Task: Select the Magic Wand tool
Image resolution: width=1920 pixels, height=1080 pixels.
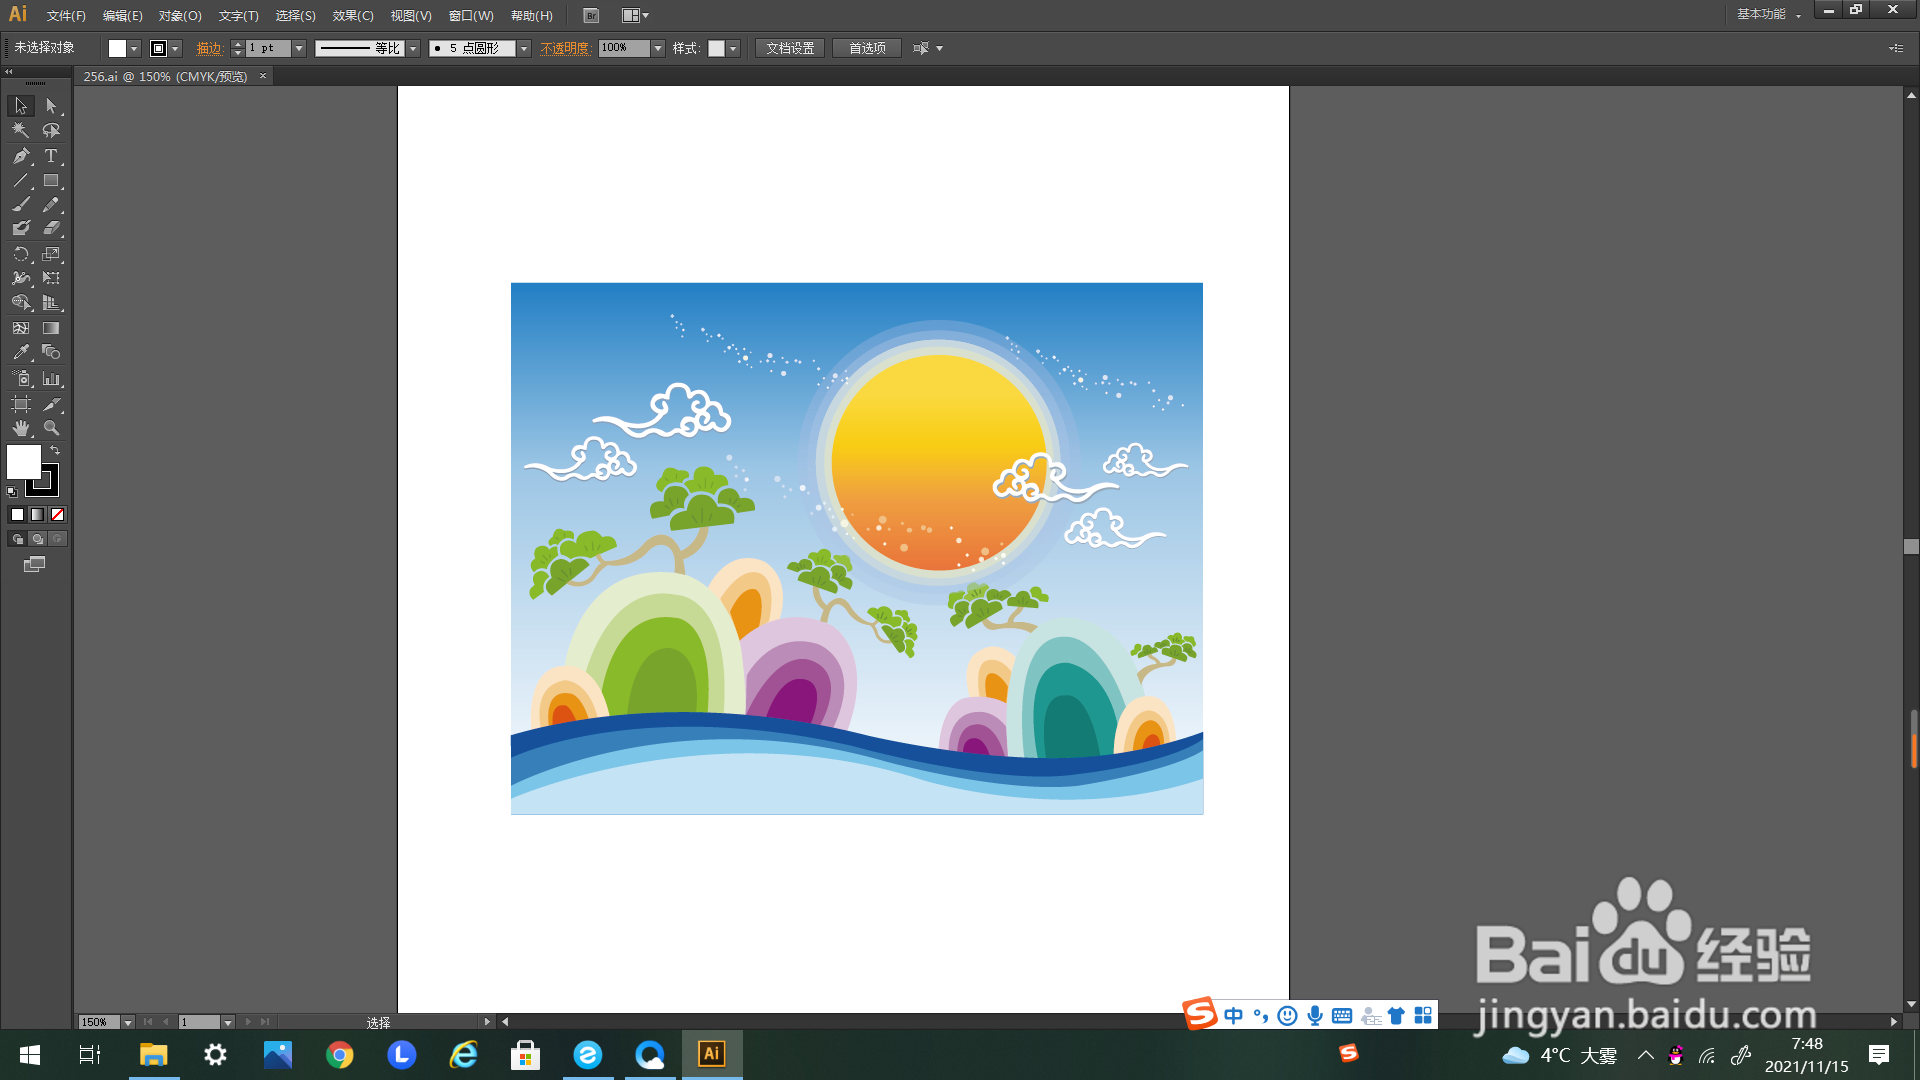Action: point(21,131)
